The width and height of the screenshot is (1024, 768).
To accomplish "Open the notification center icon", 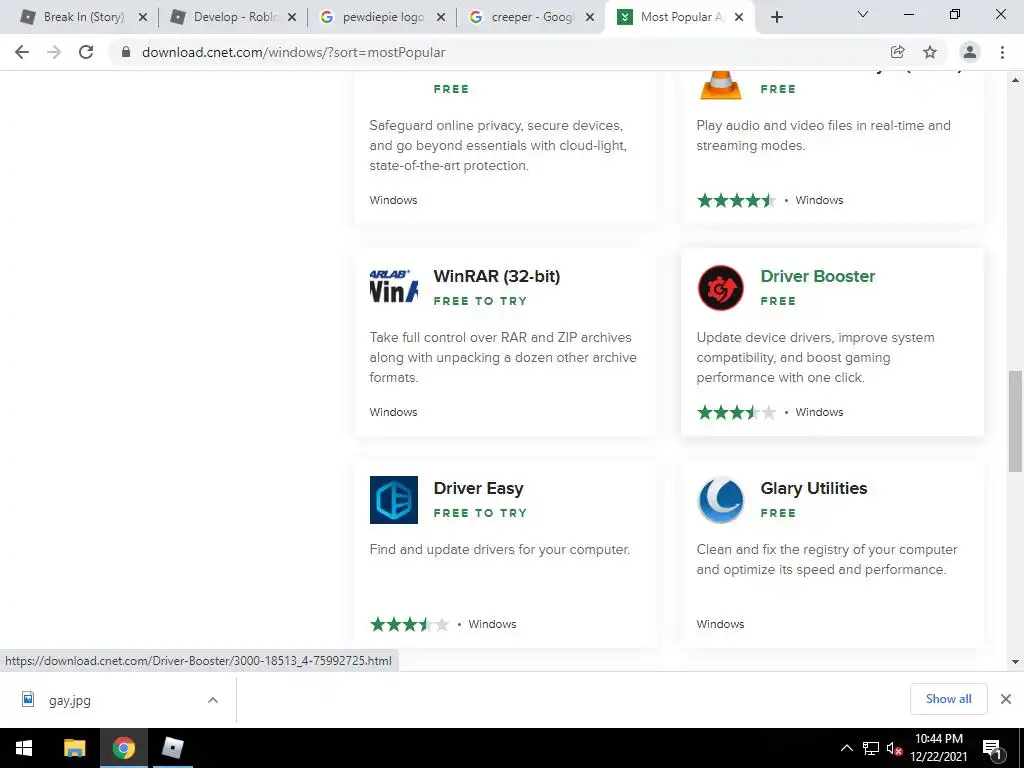I will pos(992,749).
